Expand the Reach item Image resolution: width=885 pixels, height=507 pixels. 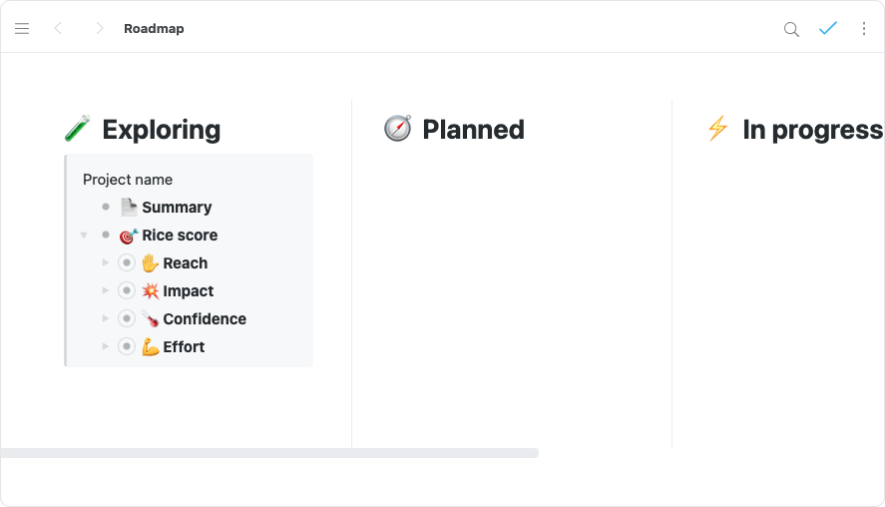pyautogui.click(x=106, y=263)
